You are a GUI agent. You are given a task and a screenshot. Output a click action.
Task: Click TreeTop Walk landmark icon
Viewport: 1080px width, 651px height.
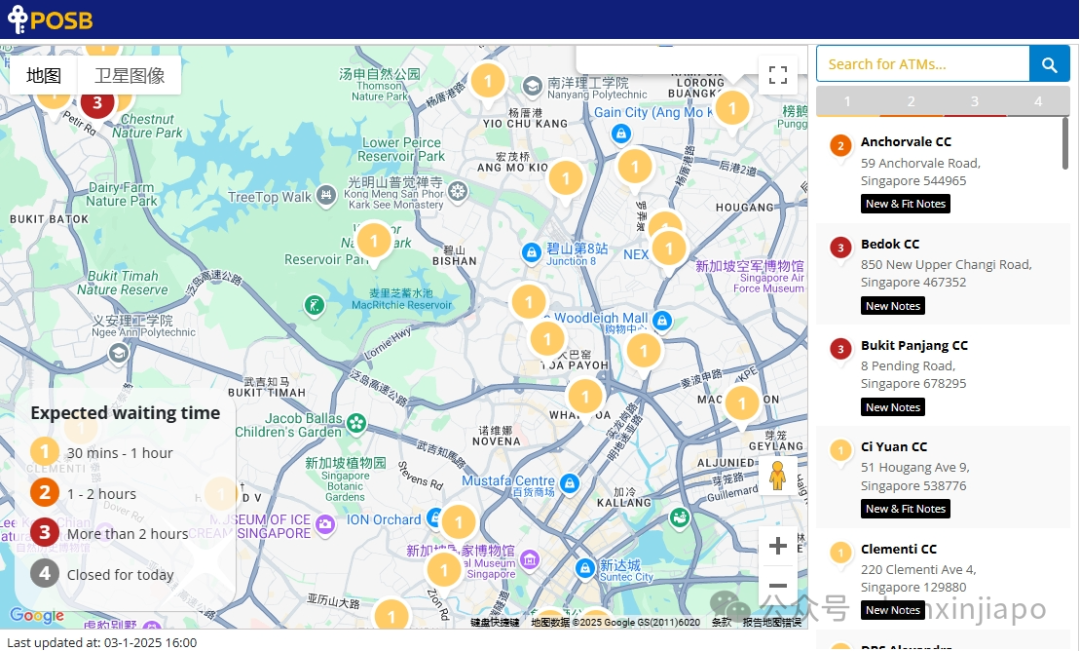[326, 195]
